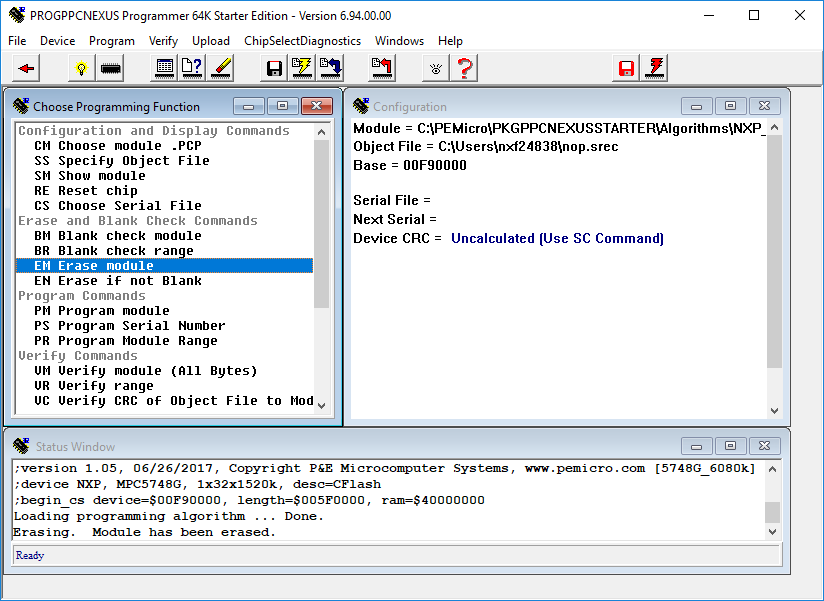Viewport: 824px width, 601px height.
Task: Open the Help menu
Action: [x=450, y=41]
